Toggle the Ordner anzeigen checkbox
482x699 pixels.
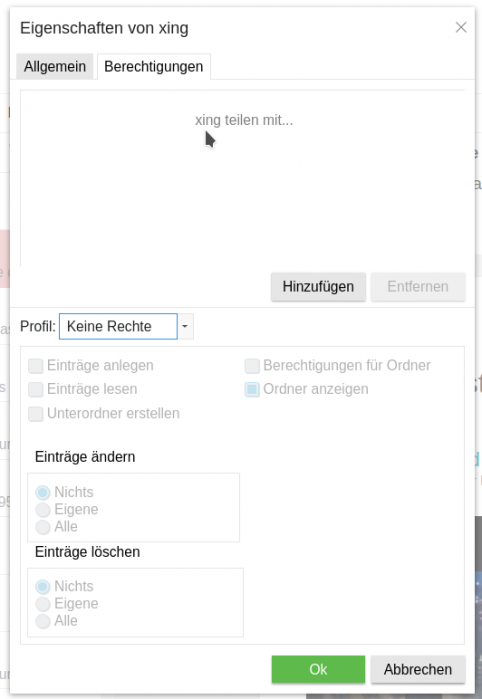coord(252,389)
